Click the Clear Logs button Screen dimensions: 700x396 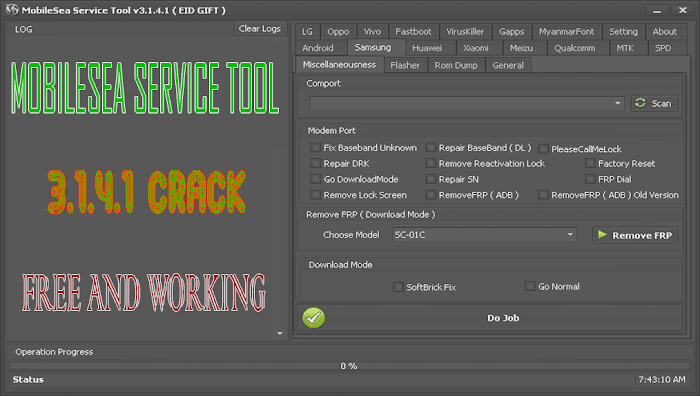(260, 29)
